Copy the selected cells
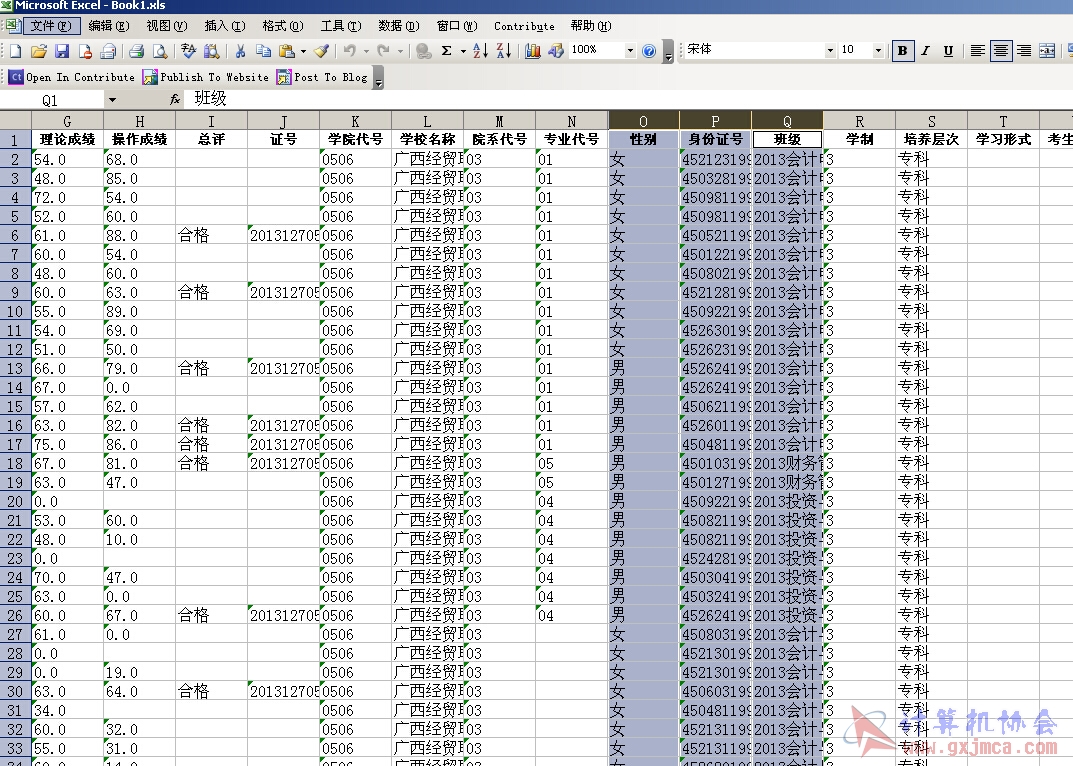The height and width of the screenshot is (766, 1073). [x=263, y=51]
